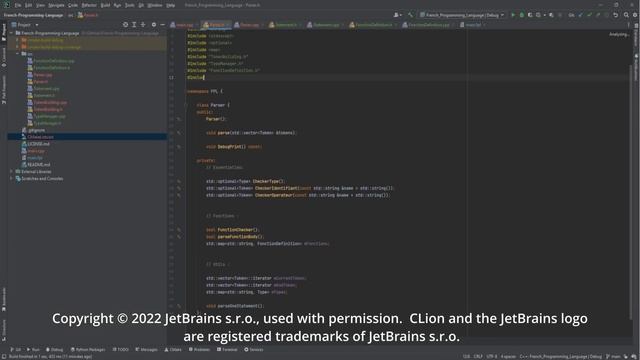This screenshot has width=640, height=360.
Task: Click Run with Coverage icon
Action: [x=530, y=15]
